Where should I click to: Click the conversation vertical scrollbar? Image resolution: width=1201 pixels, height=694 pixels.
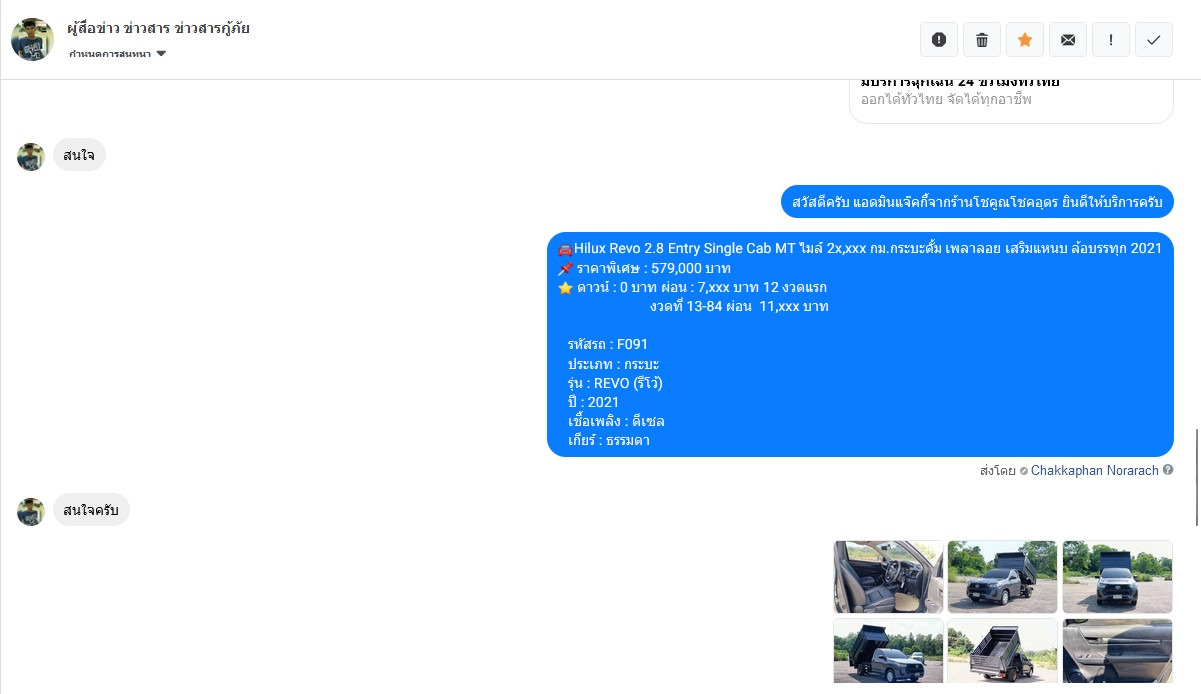1196,477
